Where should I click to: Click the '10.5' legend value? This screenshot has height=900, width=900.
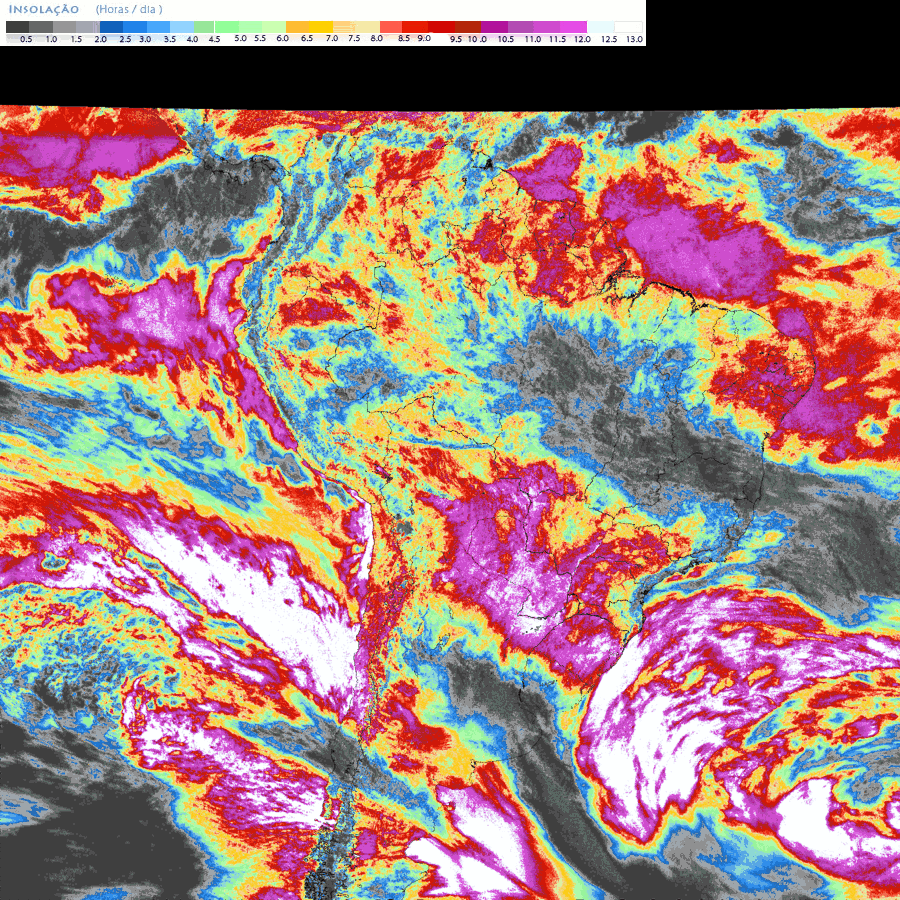pos(506,39)
